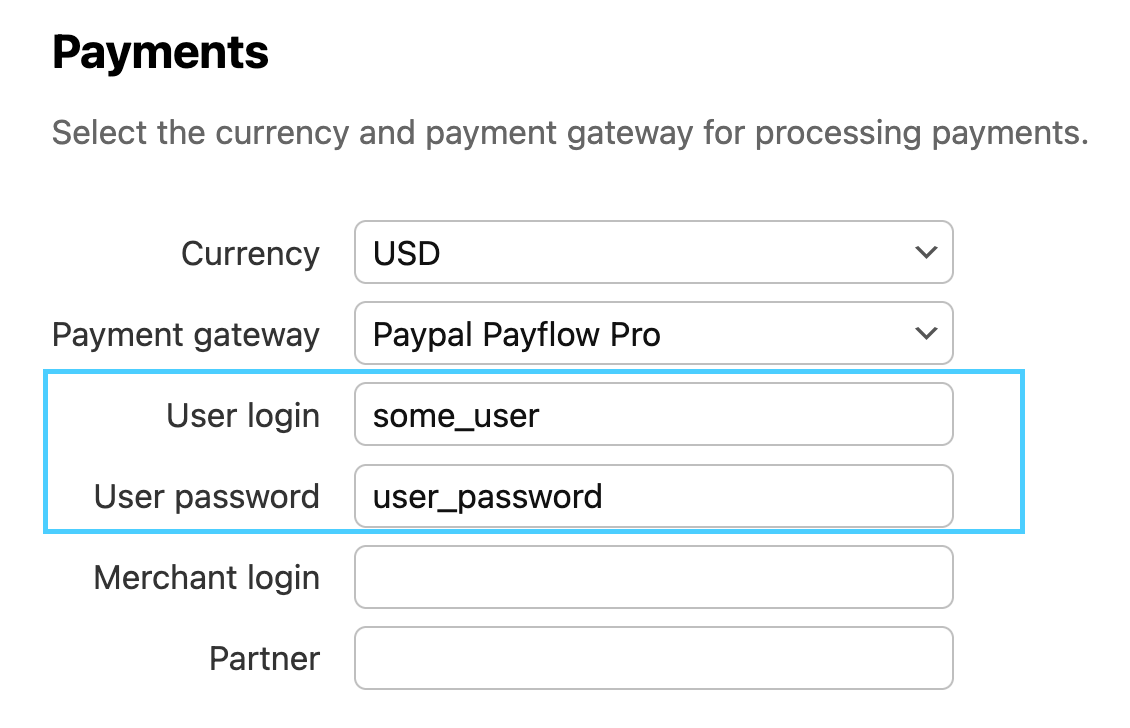The width and height of the screenshot is (1130, 728).
Task: Click the Merchant login label
Action: point(207,578)
